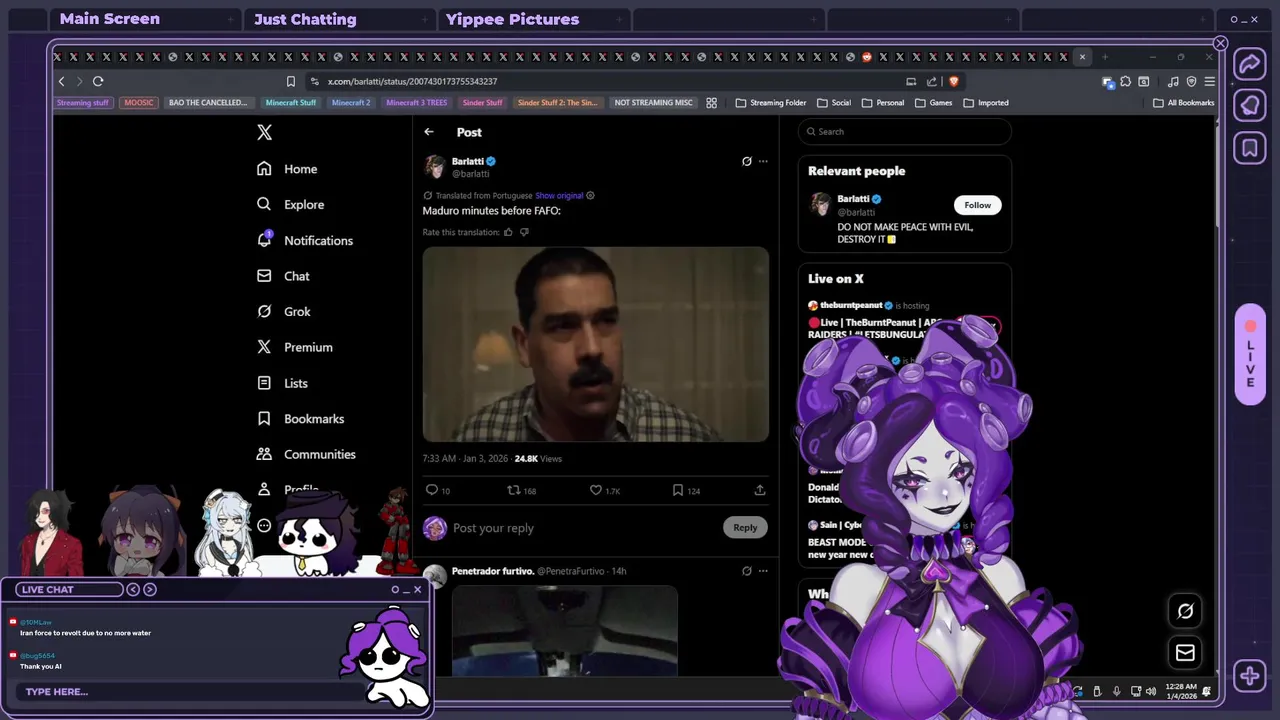
Task: Open the browser hamburger menu
Action: pyautogui.click(x=1210, y=81)
